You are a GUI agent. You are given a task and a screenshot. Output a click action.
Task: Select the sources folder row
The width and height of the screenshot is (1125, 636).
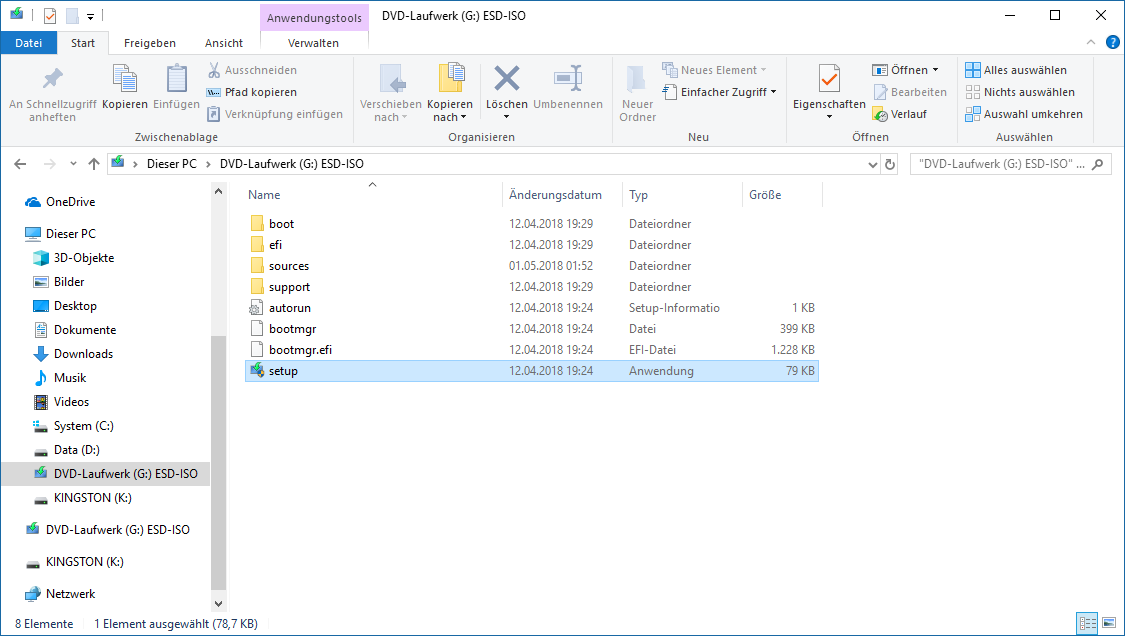coord(532,266)
